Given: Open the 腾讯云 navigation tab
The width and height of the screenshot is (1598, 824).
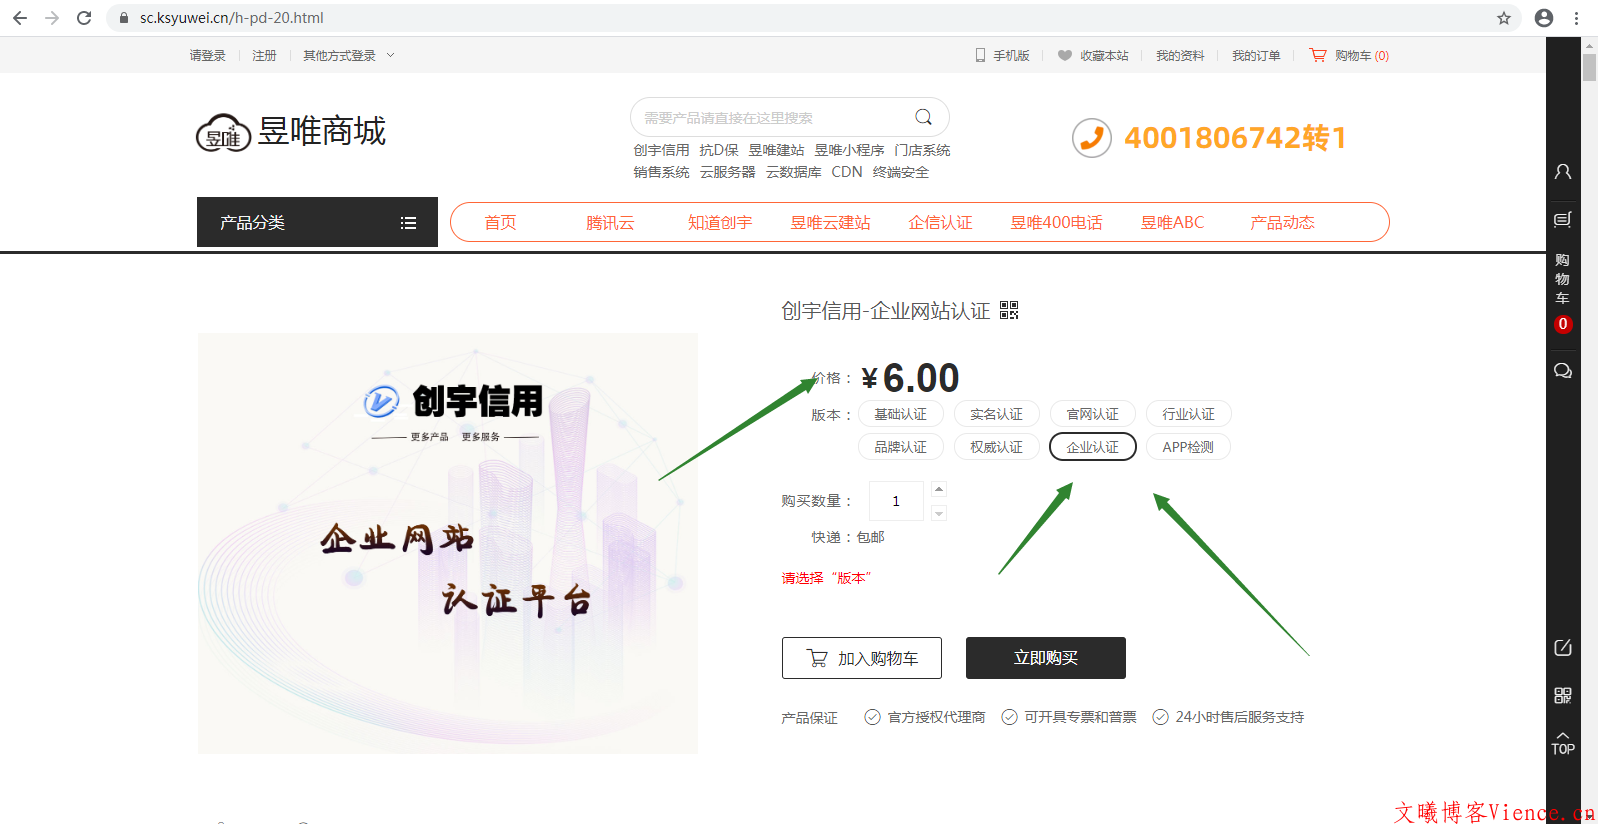Looking at the screenshot, I should pyautogui.click(x=610, y=222).
